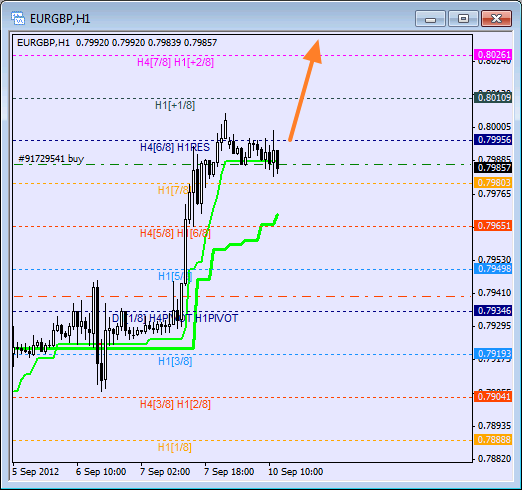The height and width of the screenshot is (490, 522).
Task: Click the H4[3/8] H1[2/8] level label
Action: click(x=175, y=404)
